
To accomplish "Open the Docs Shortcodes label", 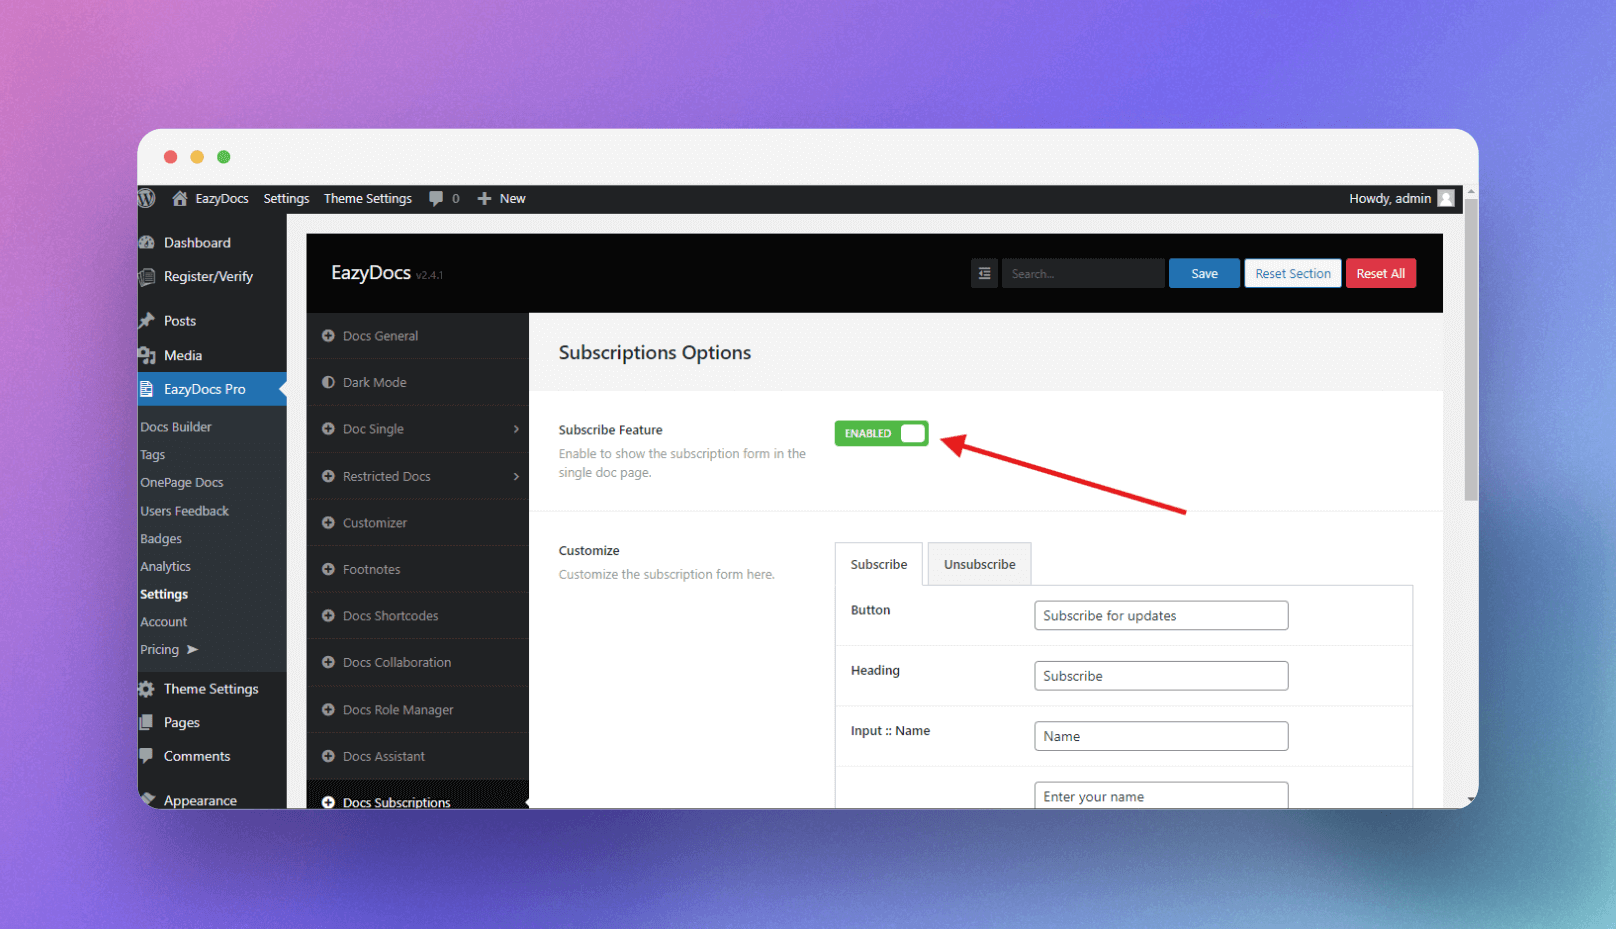I will [x=390, y=616].
